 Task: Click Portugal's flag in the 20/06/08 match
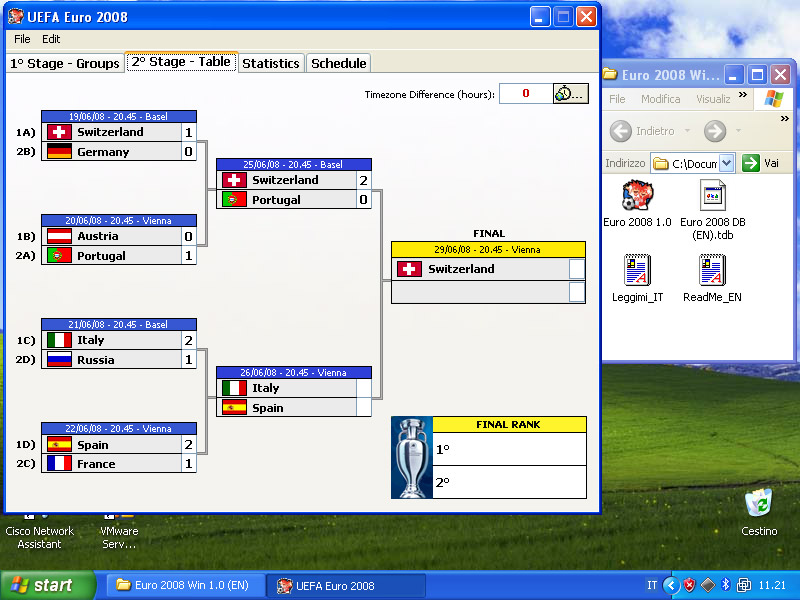(59, 255)
